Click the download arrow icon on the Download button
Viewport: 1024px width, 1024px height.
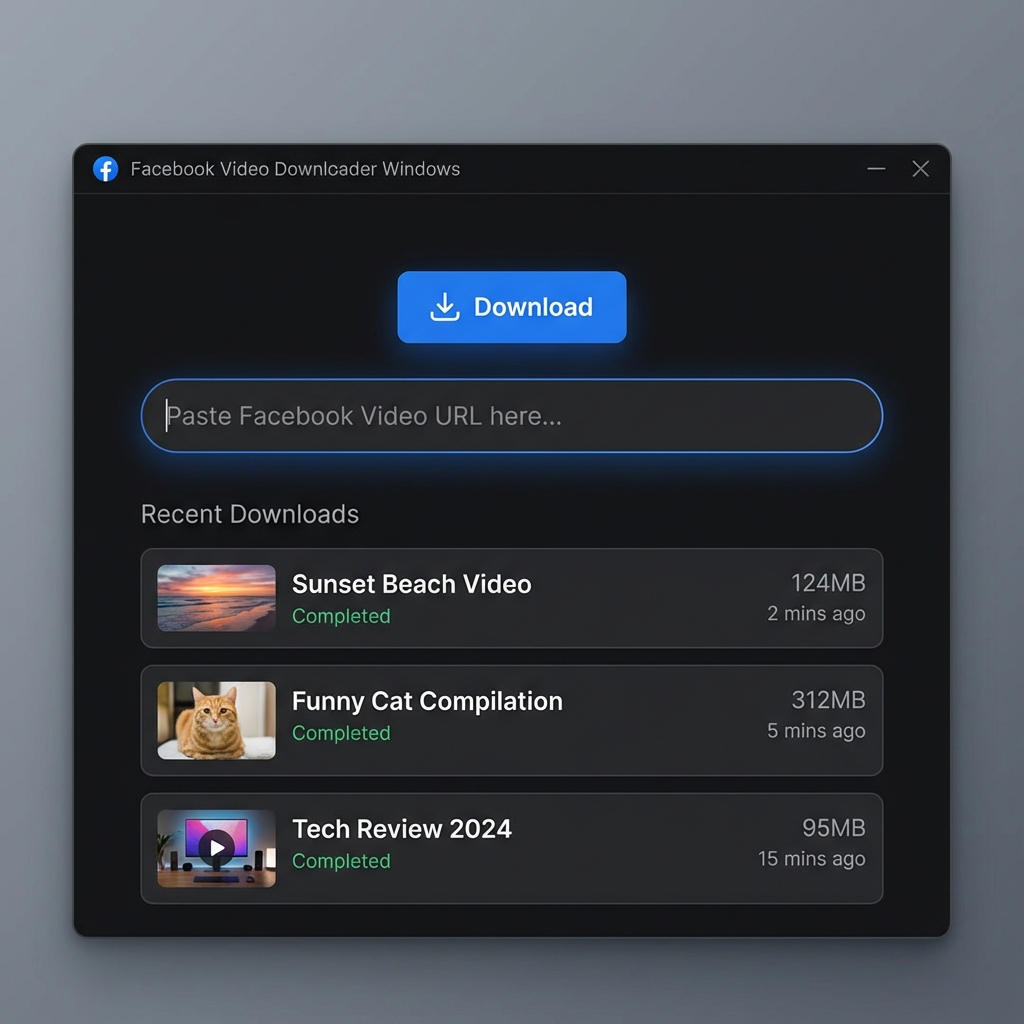[x=446, y=306]
